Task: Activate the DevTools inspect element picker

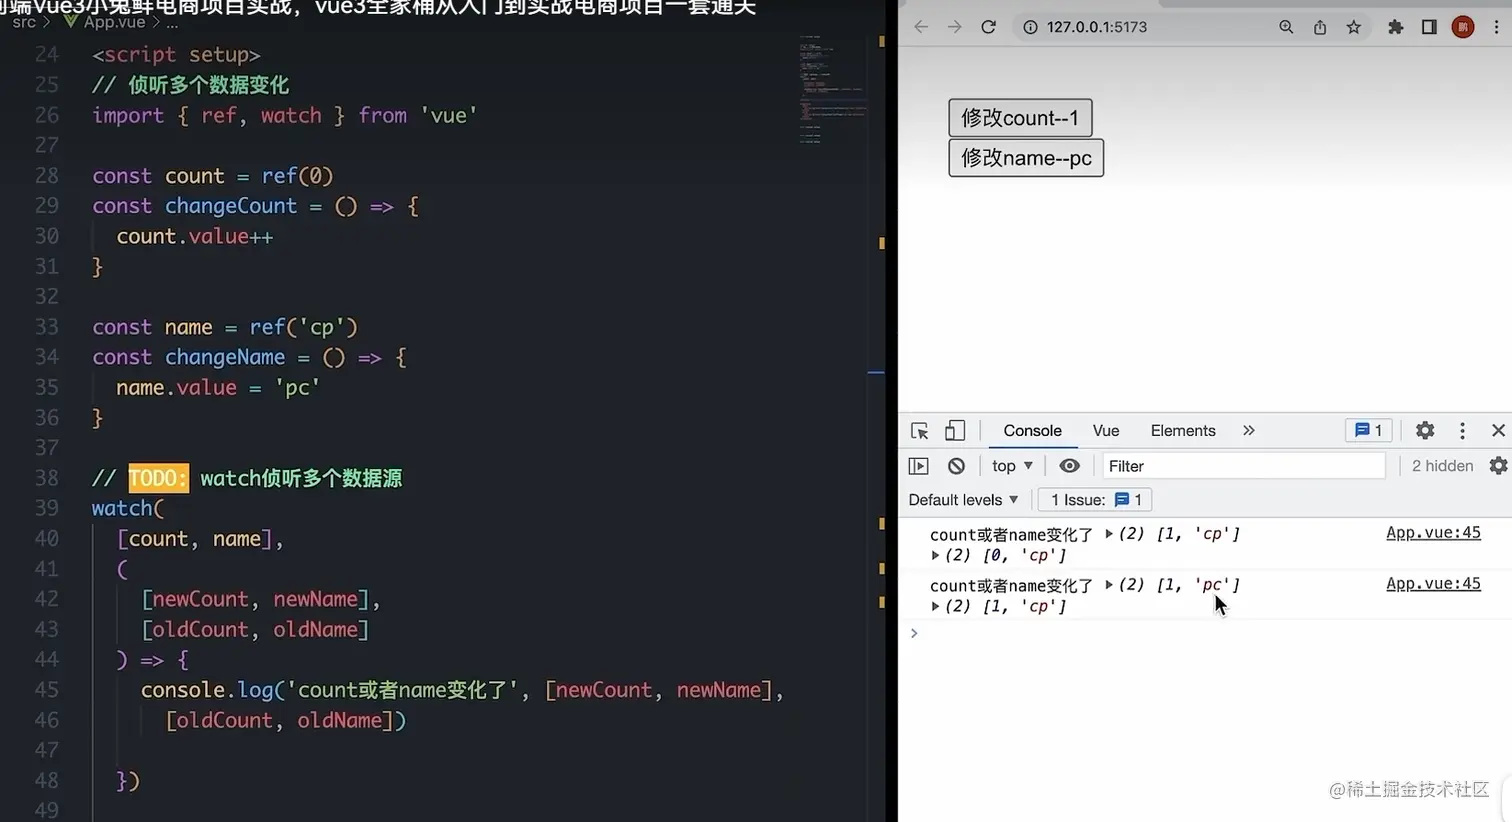Action: pos(920,431)
